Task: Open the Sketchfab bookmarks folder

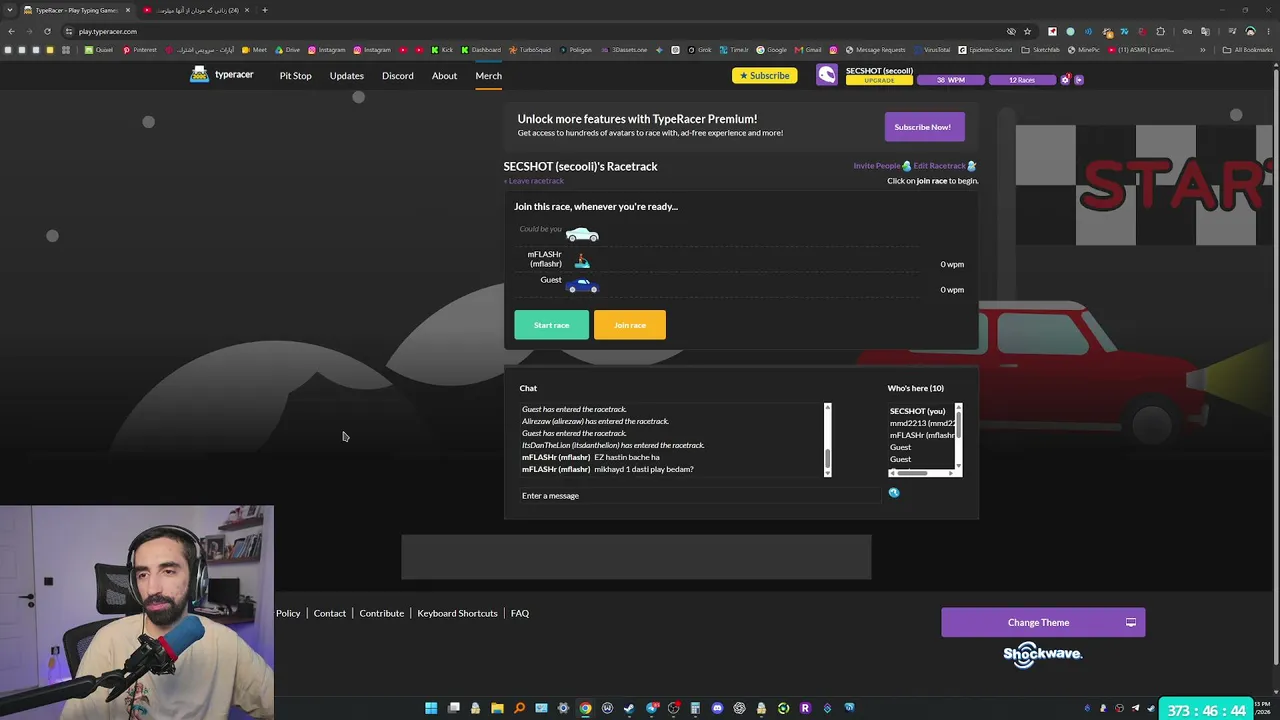Action: click(x=1040, y=50)
